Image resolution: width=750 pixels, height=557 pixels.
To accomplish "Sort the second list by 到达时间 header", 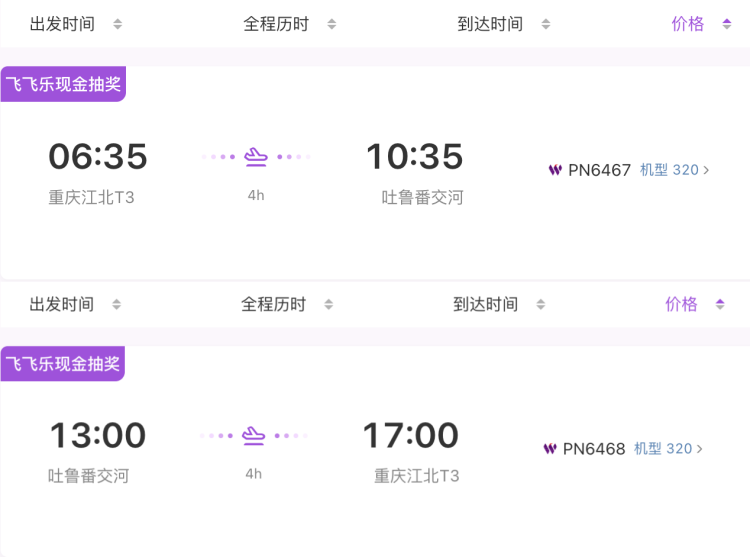I will point(486,304).
